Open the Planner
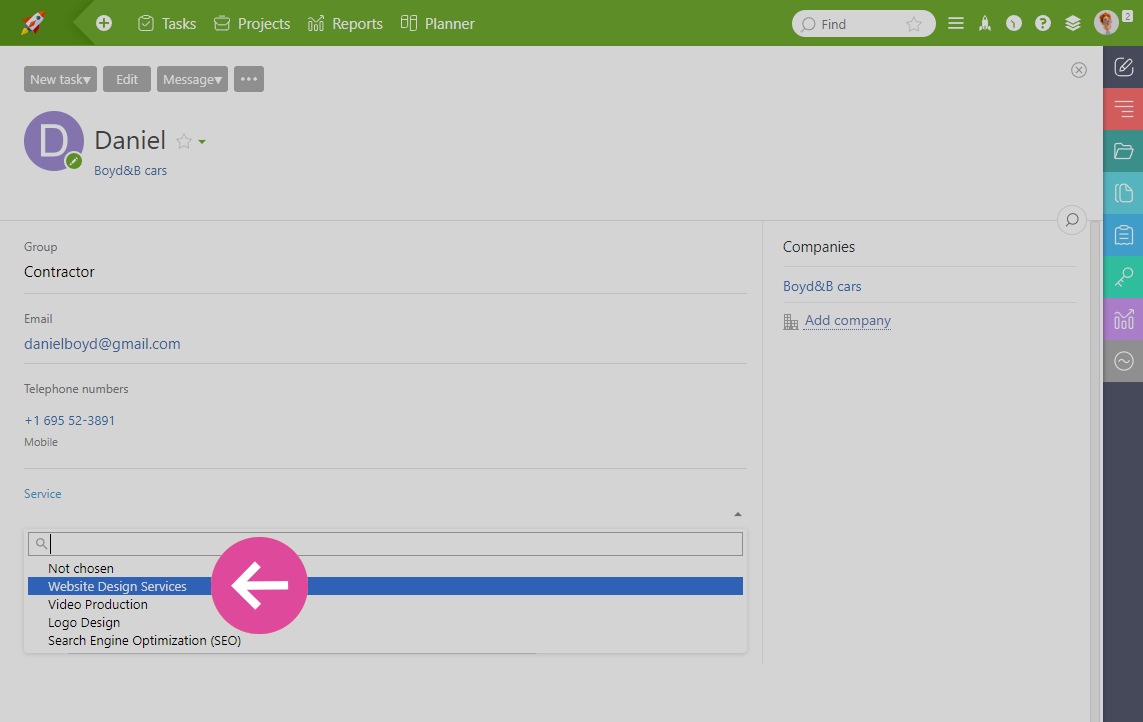This screenshot has height=722, width=1143. tap(437, 23)
